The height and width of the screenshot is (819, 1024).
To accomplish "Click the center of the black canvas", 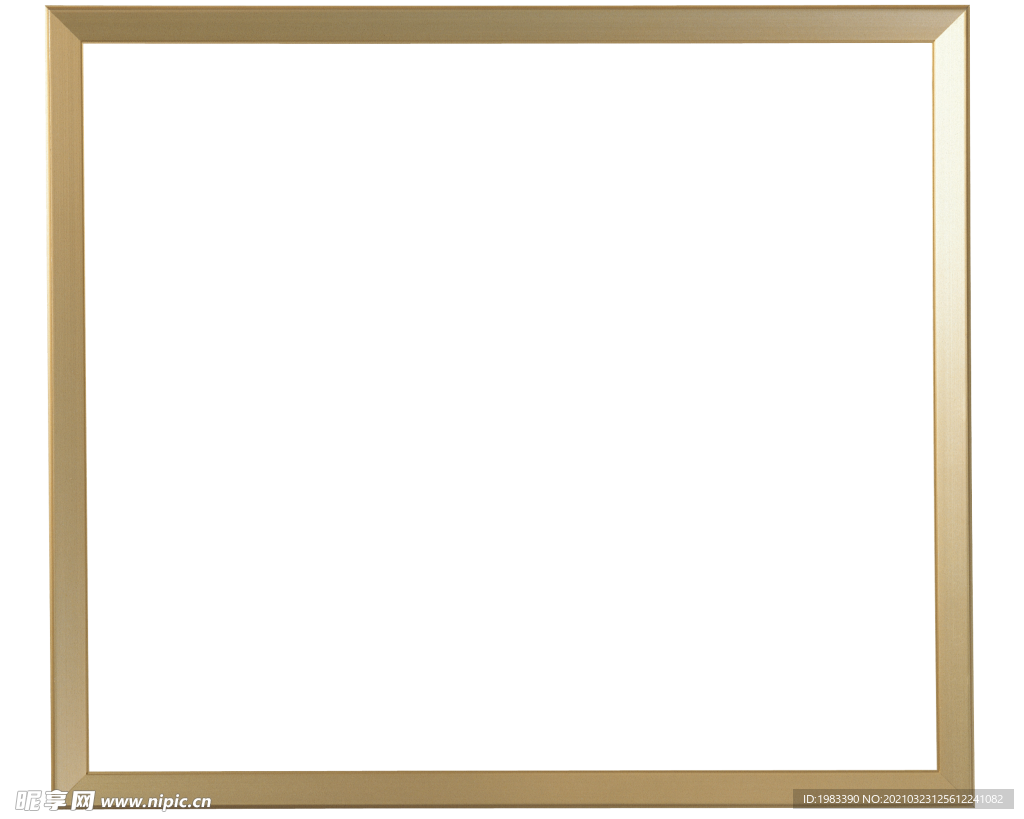I will tap(510, 406).
